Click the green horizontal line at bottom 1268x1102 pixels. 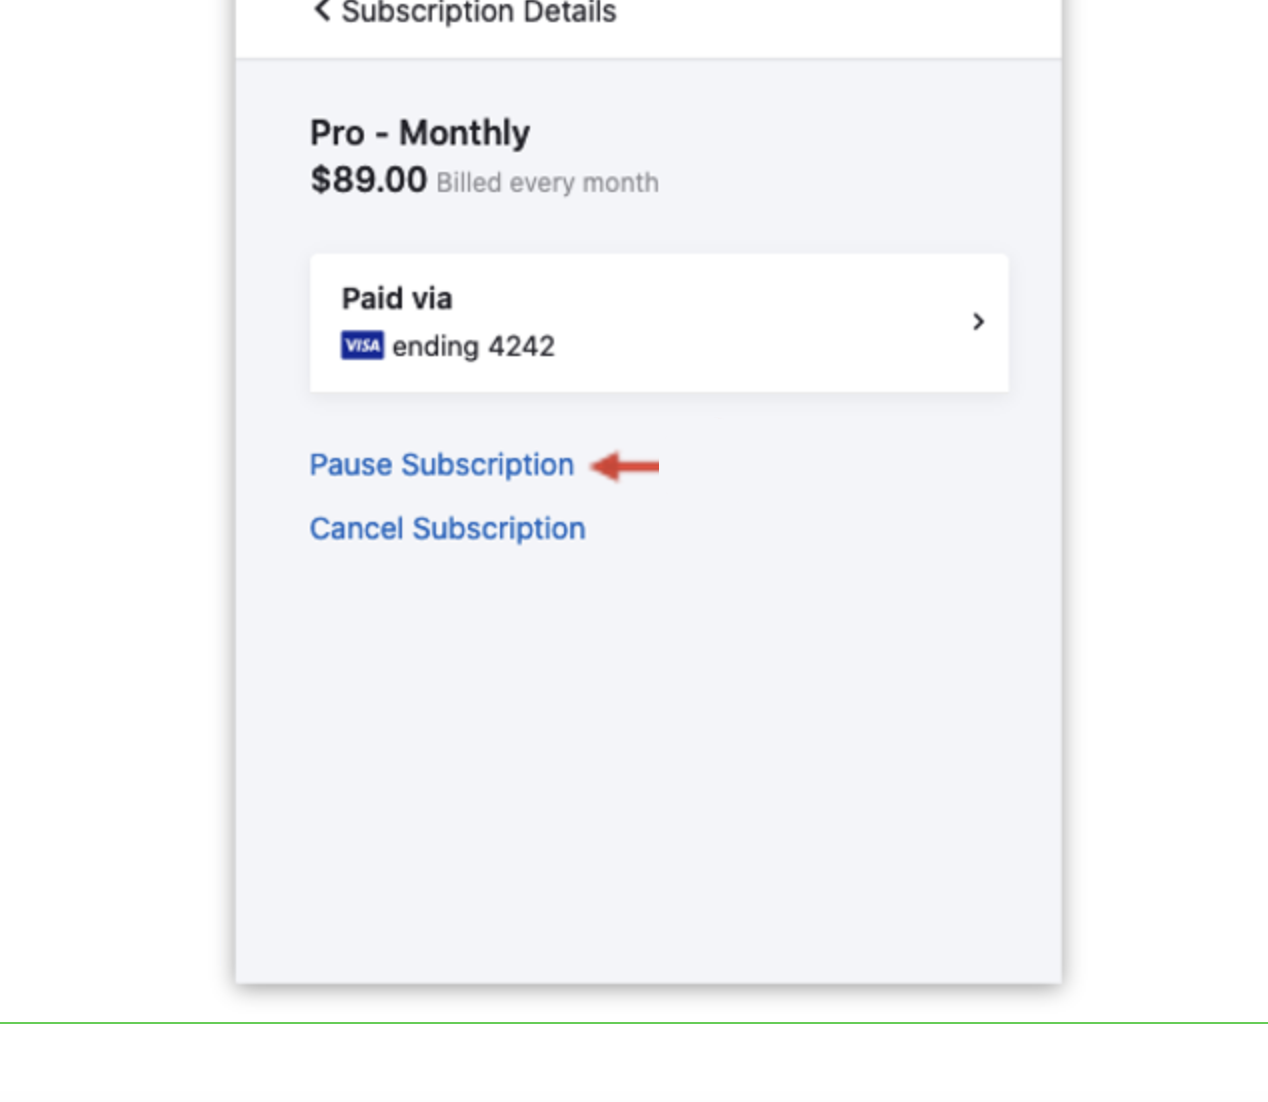(x=634, y=1022)
